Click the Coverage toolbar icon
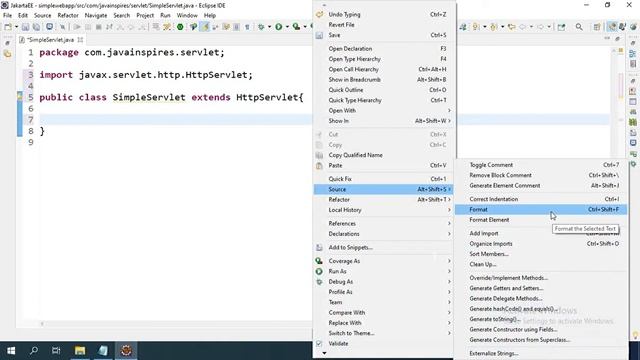This screenshot has width=640, height=360. click(x=296, y=27)
